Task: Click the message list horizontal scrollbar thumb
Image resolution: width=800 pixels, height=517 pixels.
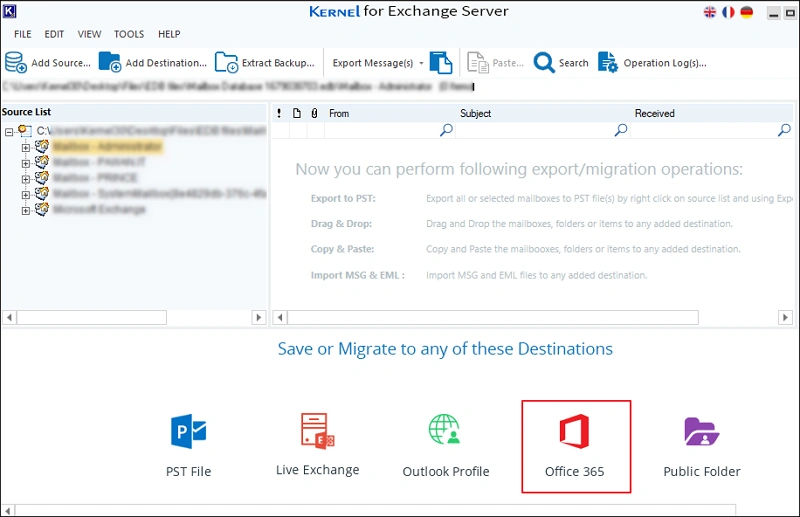Action: [493, 317]
